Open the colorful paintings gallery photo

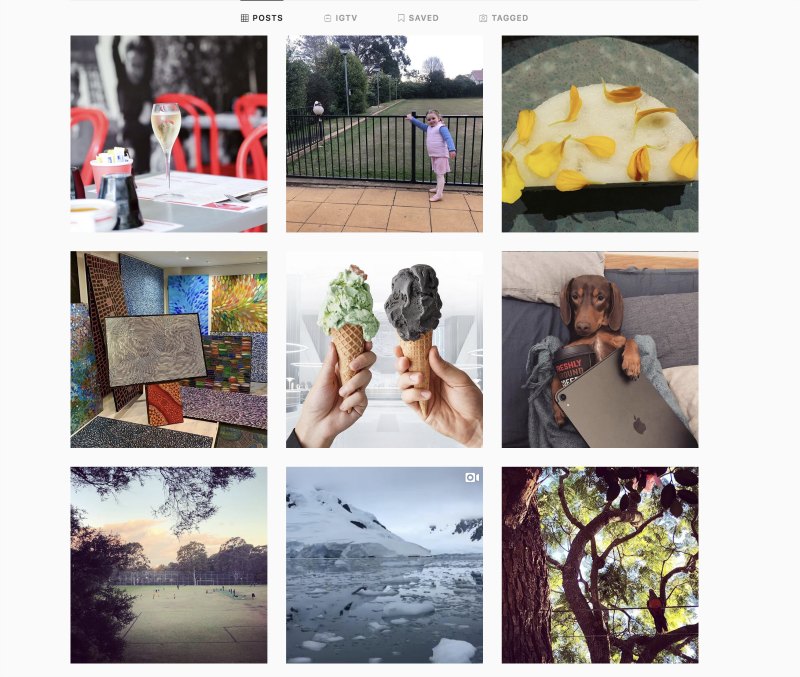169,349
